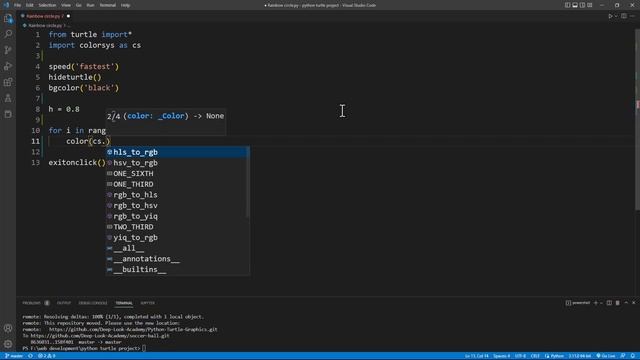Viewport: 640px width, 360px height.
Task: Select rgb_to_hls suggestion
Action: point(178,195)
